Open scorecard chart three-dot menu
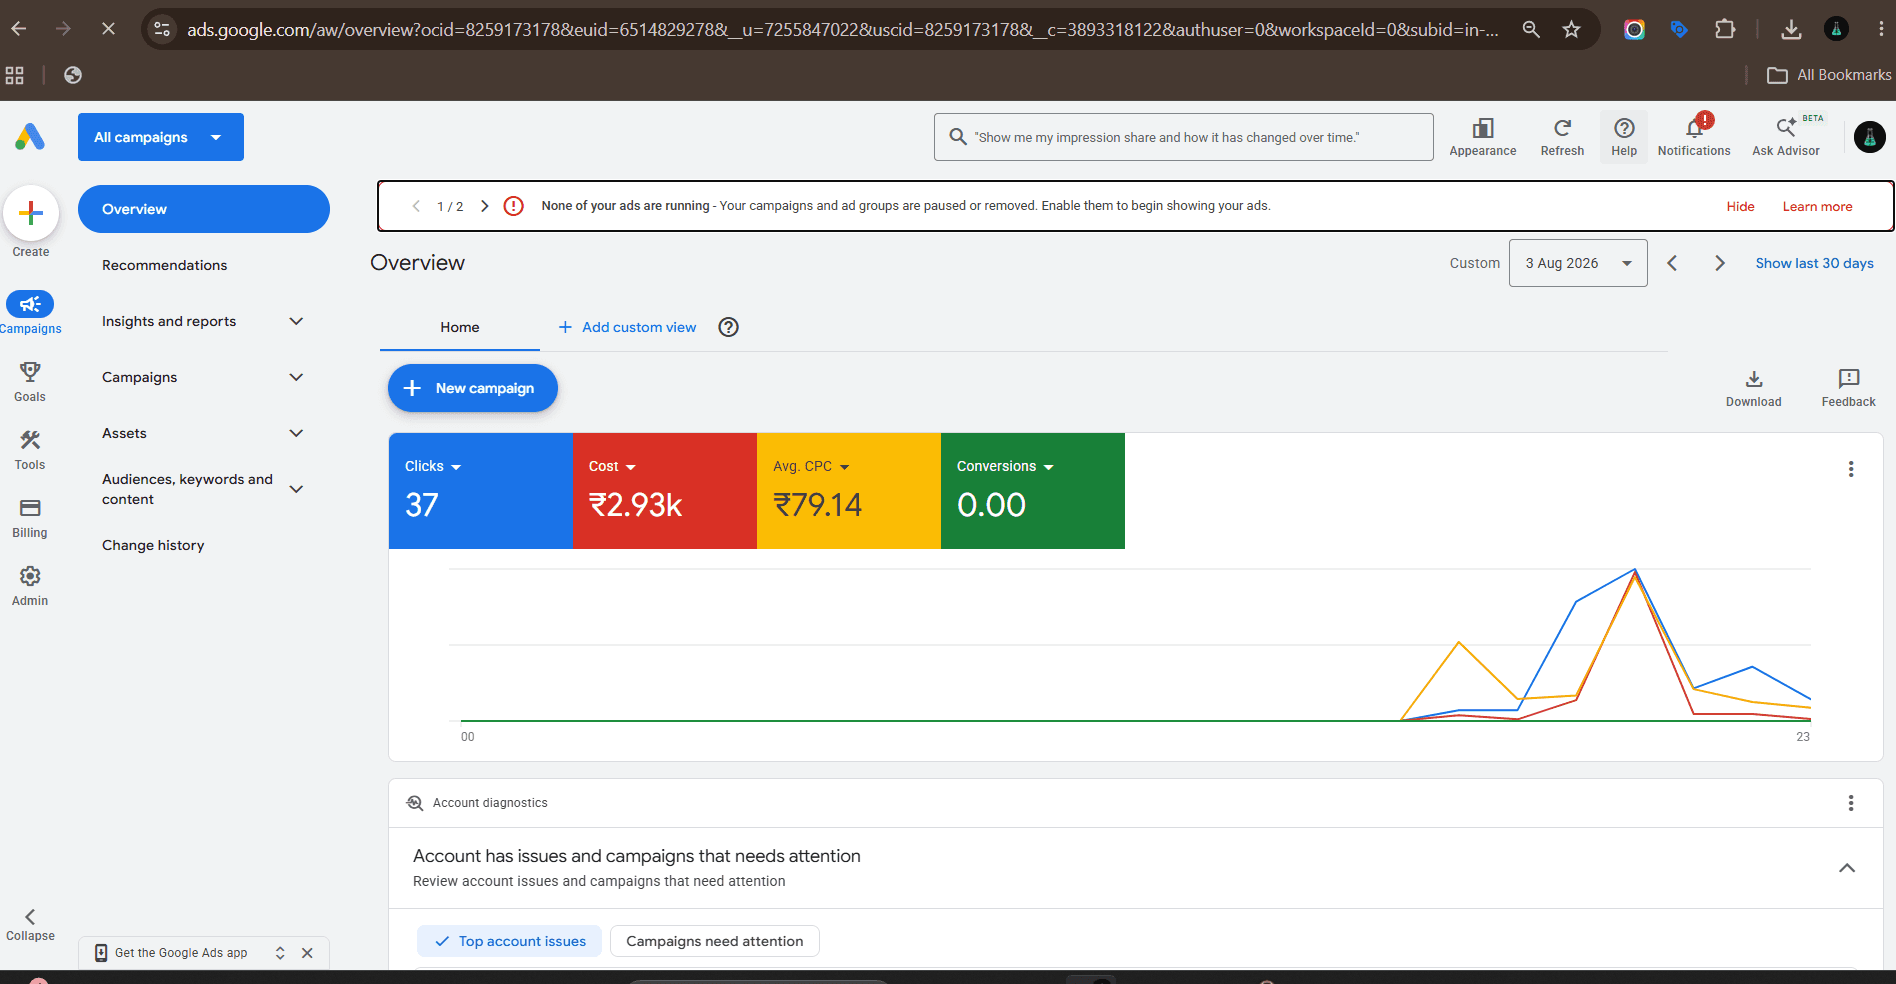1896x984 pixels. [1851, 469]
